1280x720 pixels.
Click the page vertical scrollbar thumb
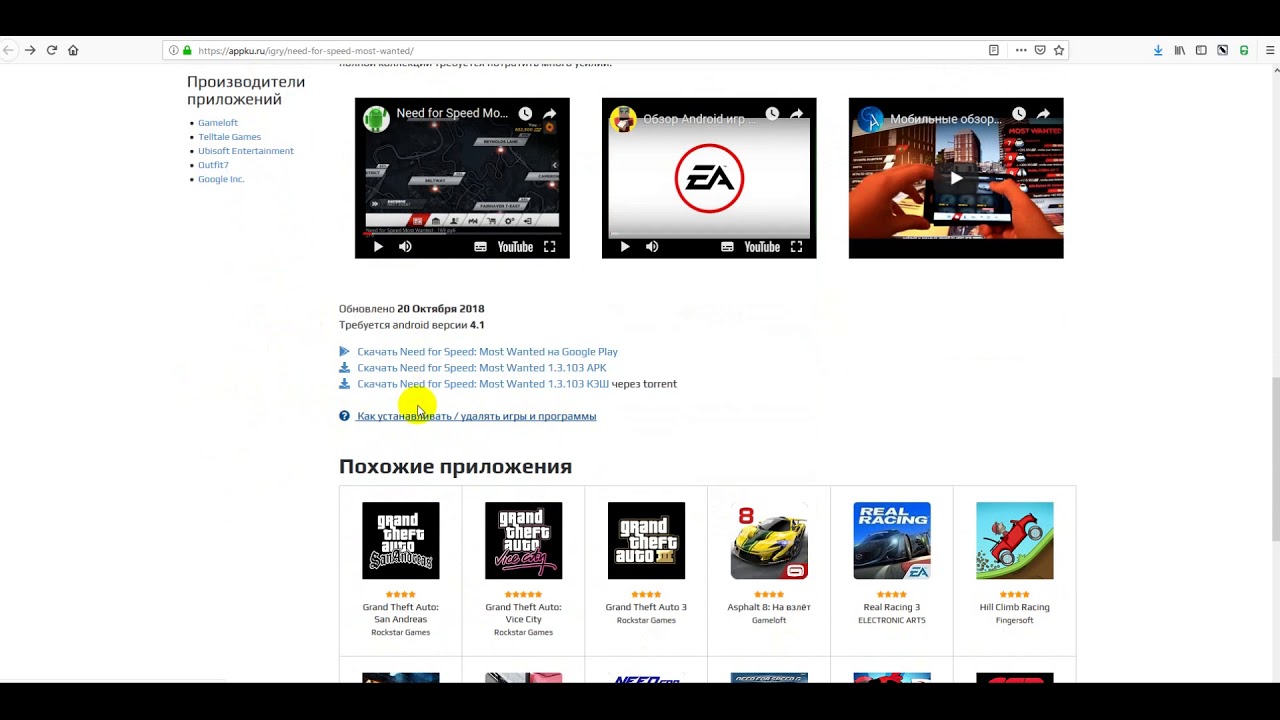point(1276,460)
